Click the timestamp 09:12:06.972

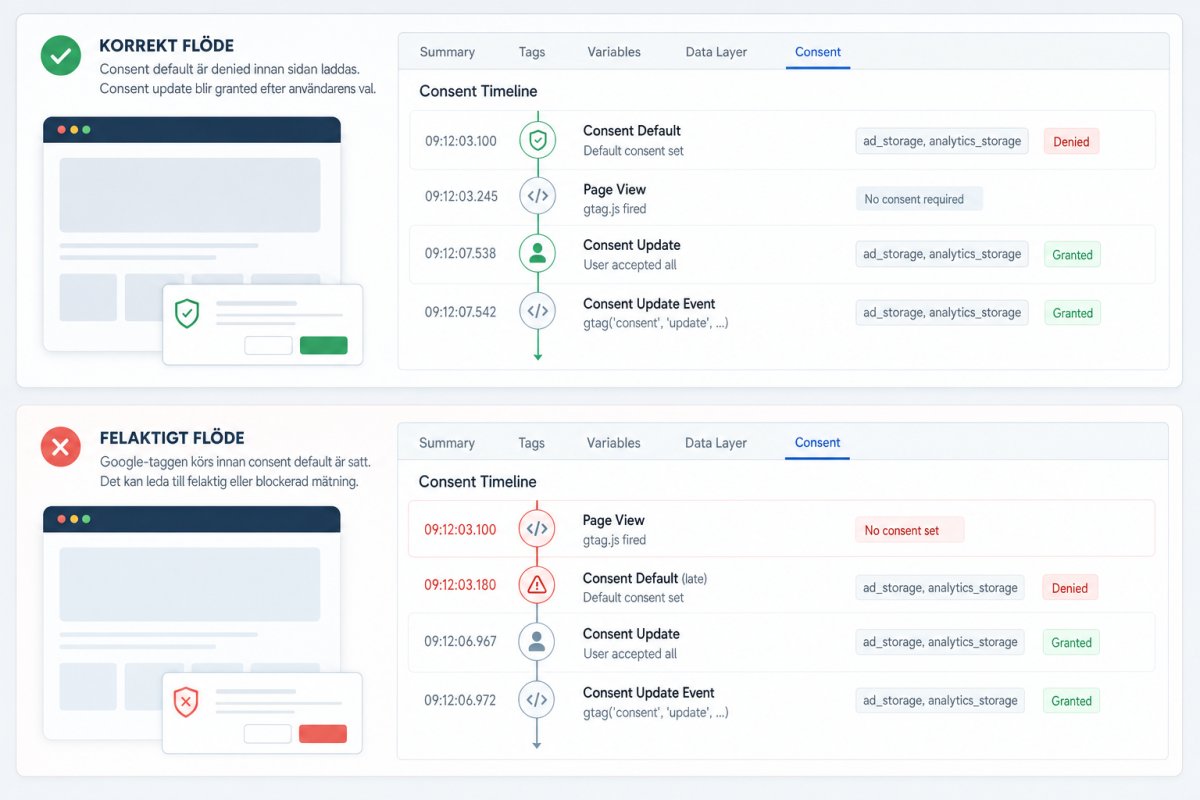(460, 700)
